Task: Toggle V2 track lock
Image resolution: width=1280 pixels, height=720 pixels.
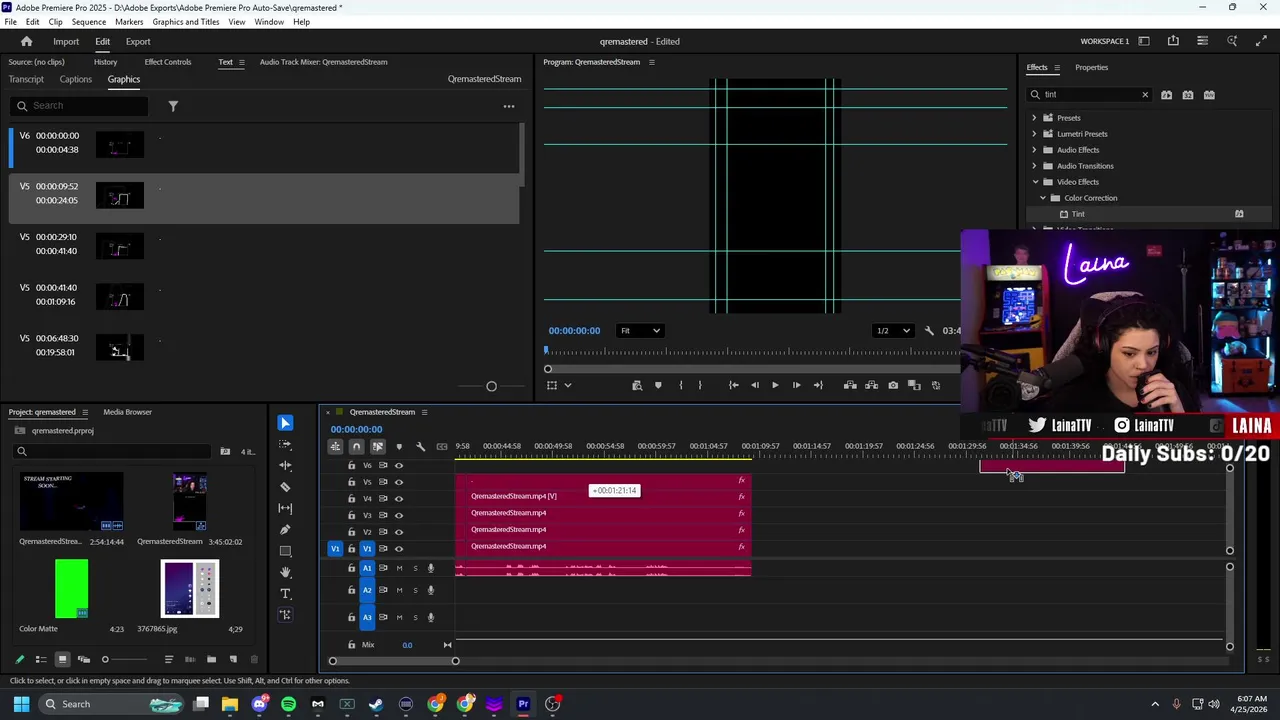Action: [x=351, y=532]
